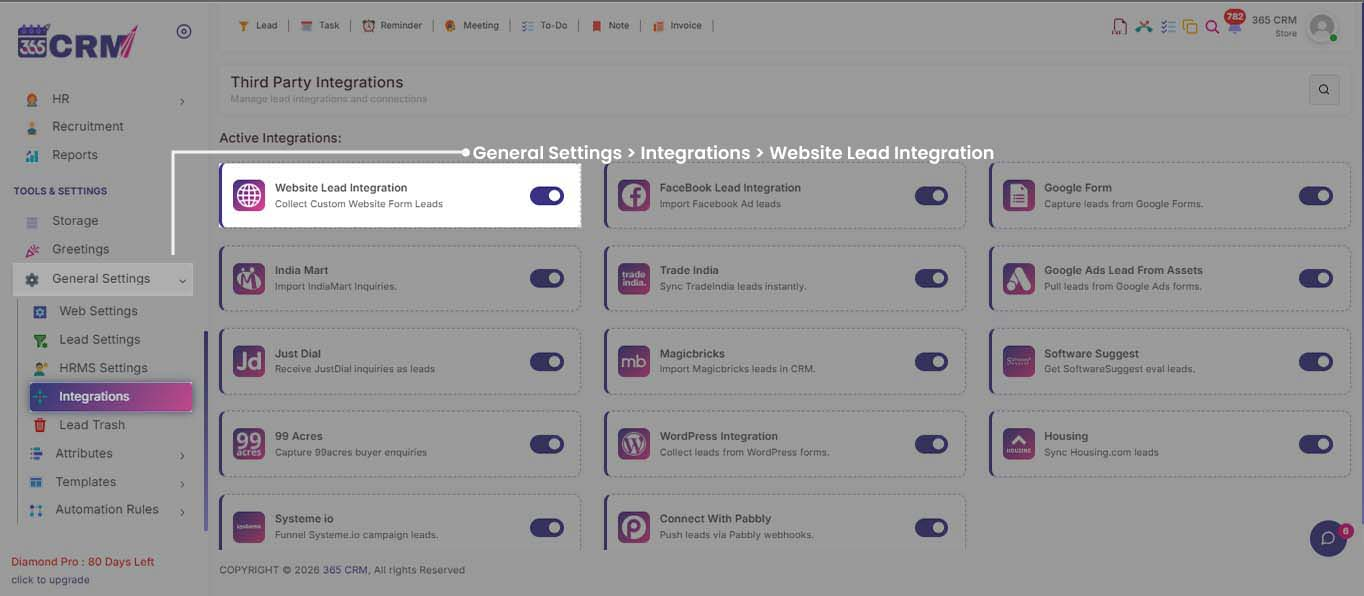Screen dimensions: 1364x596
Task: Click the PDF document icon in top bar
Action: pos(1120,27)
